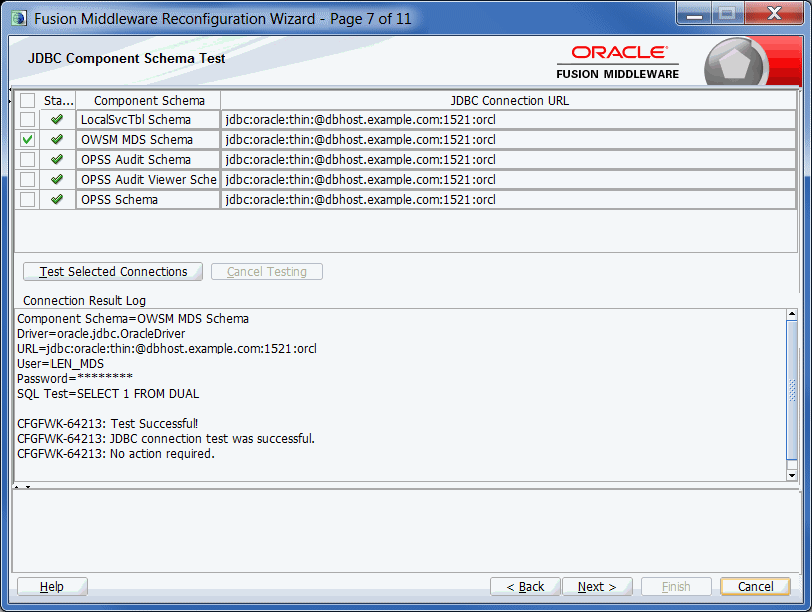Click the Connection Result Log scrollbar thumb
The height and width of the screenshot is (612, 812).
tap(792, 389)
